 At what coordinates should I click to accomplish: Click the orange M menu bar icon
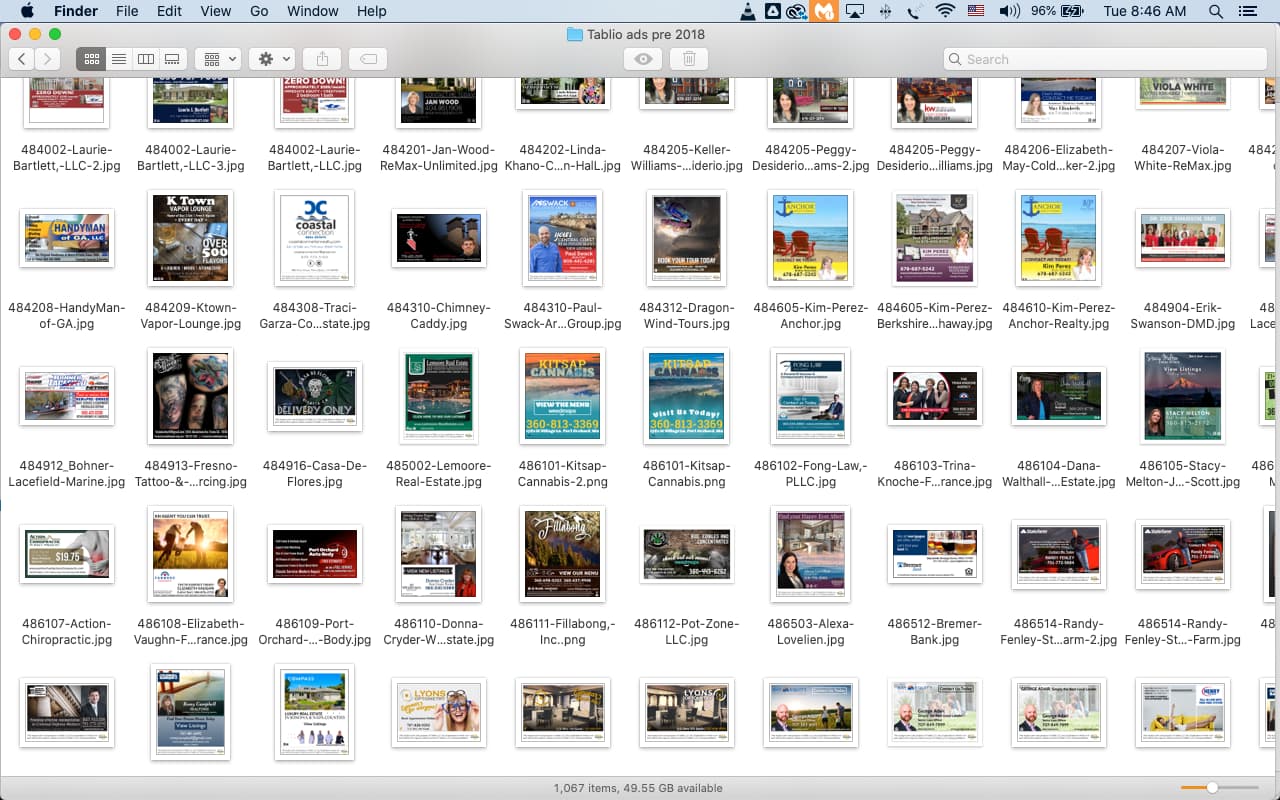click(823, 11)
